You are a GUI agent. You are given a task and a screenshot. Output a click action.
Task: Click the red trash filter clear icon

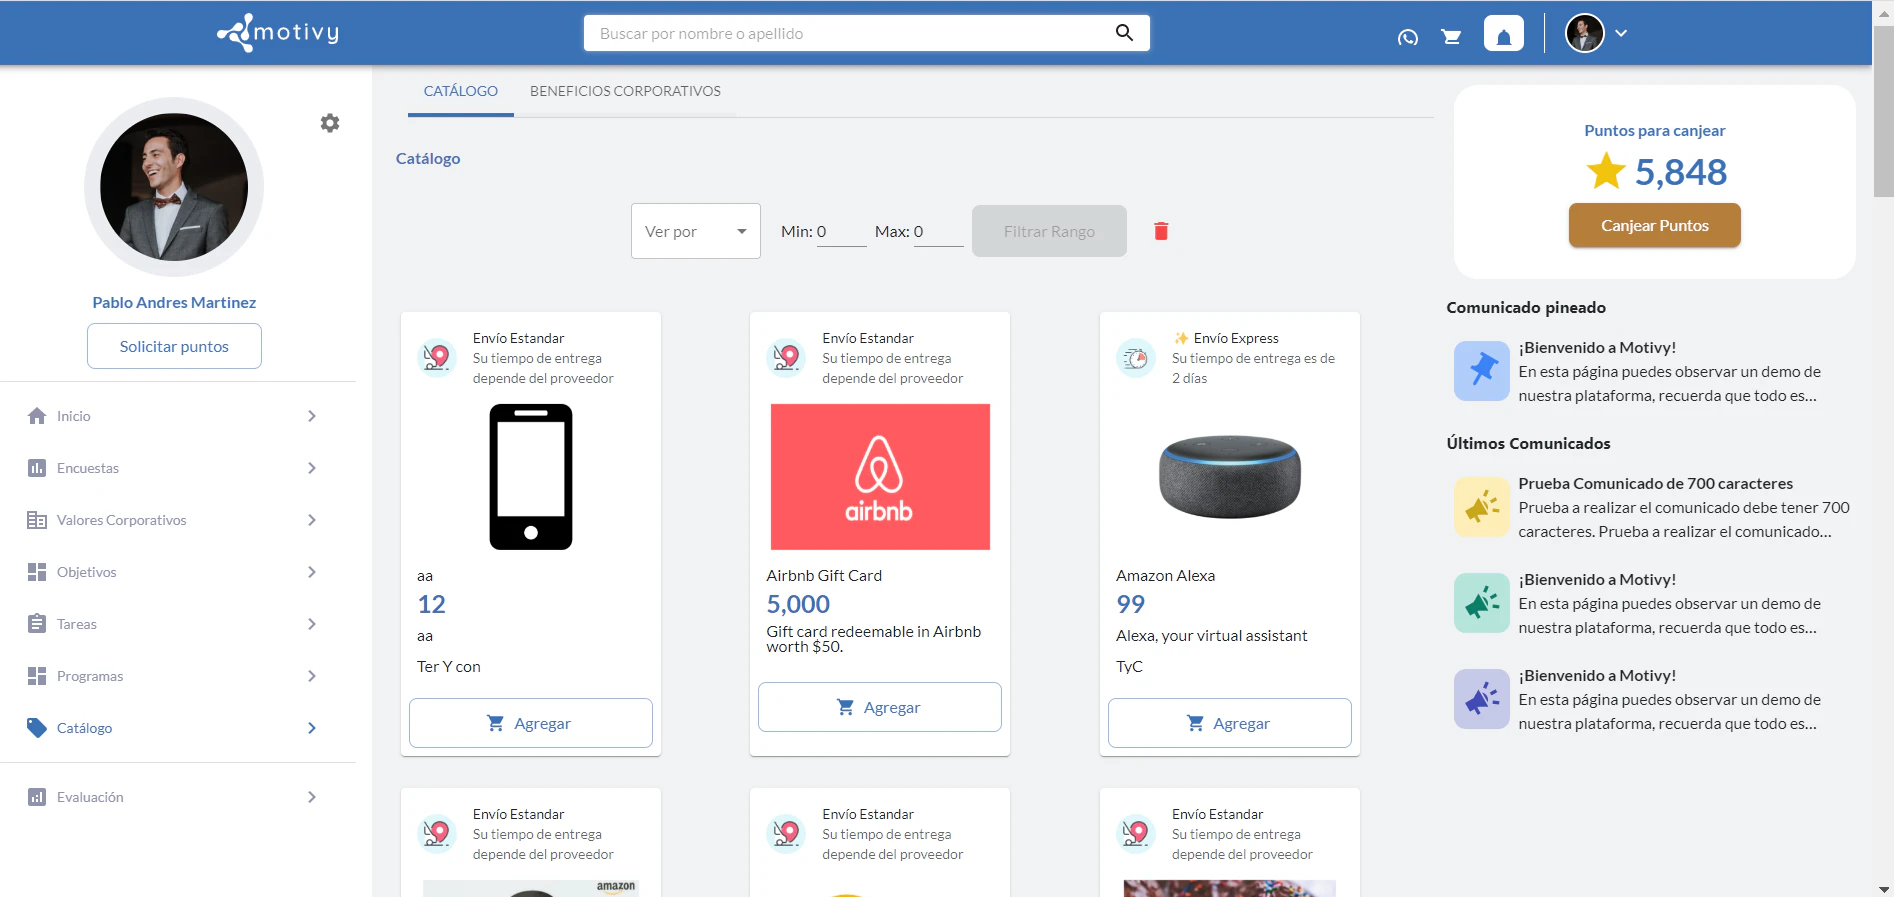coord(1161,231)
